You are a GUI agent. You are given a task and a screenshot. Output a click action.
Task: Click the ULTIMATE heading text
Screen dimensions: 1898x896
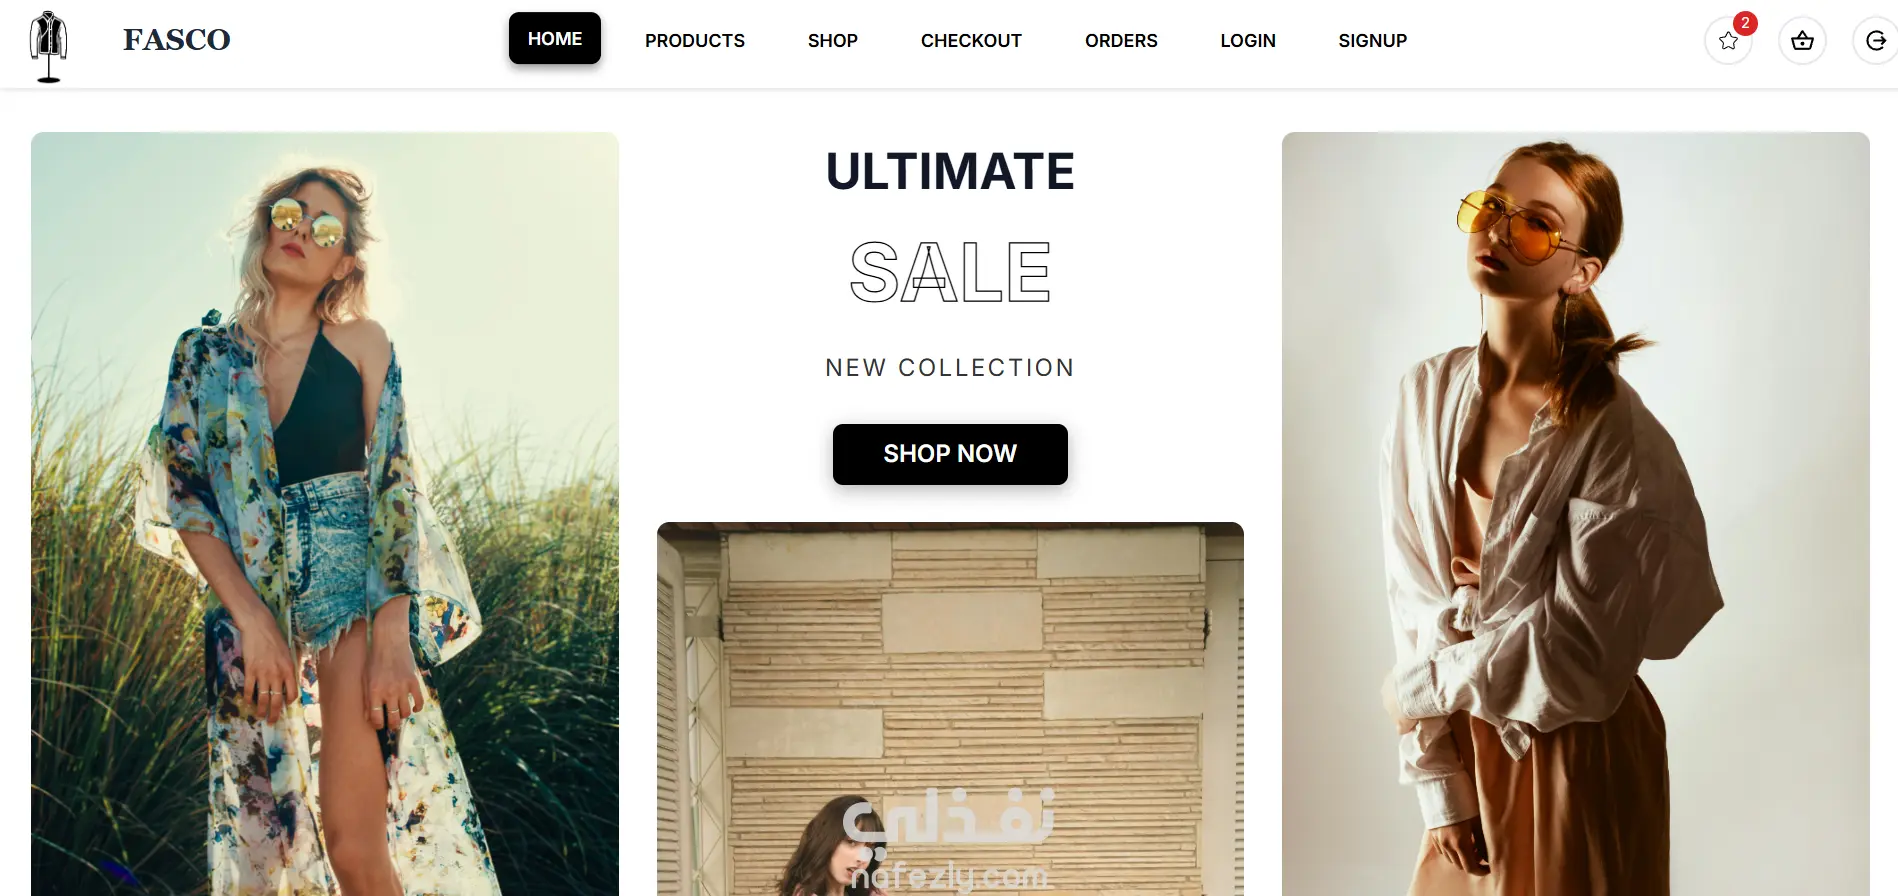tap(950, 172)
